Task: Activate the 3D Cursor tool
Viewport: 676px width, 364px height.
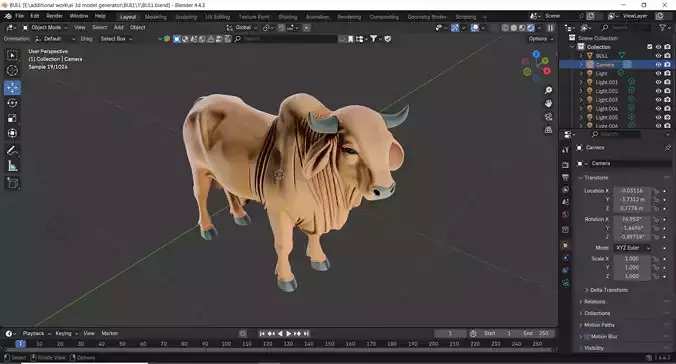Action: 12,70
